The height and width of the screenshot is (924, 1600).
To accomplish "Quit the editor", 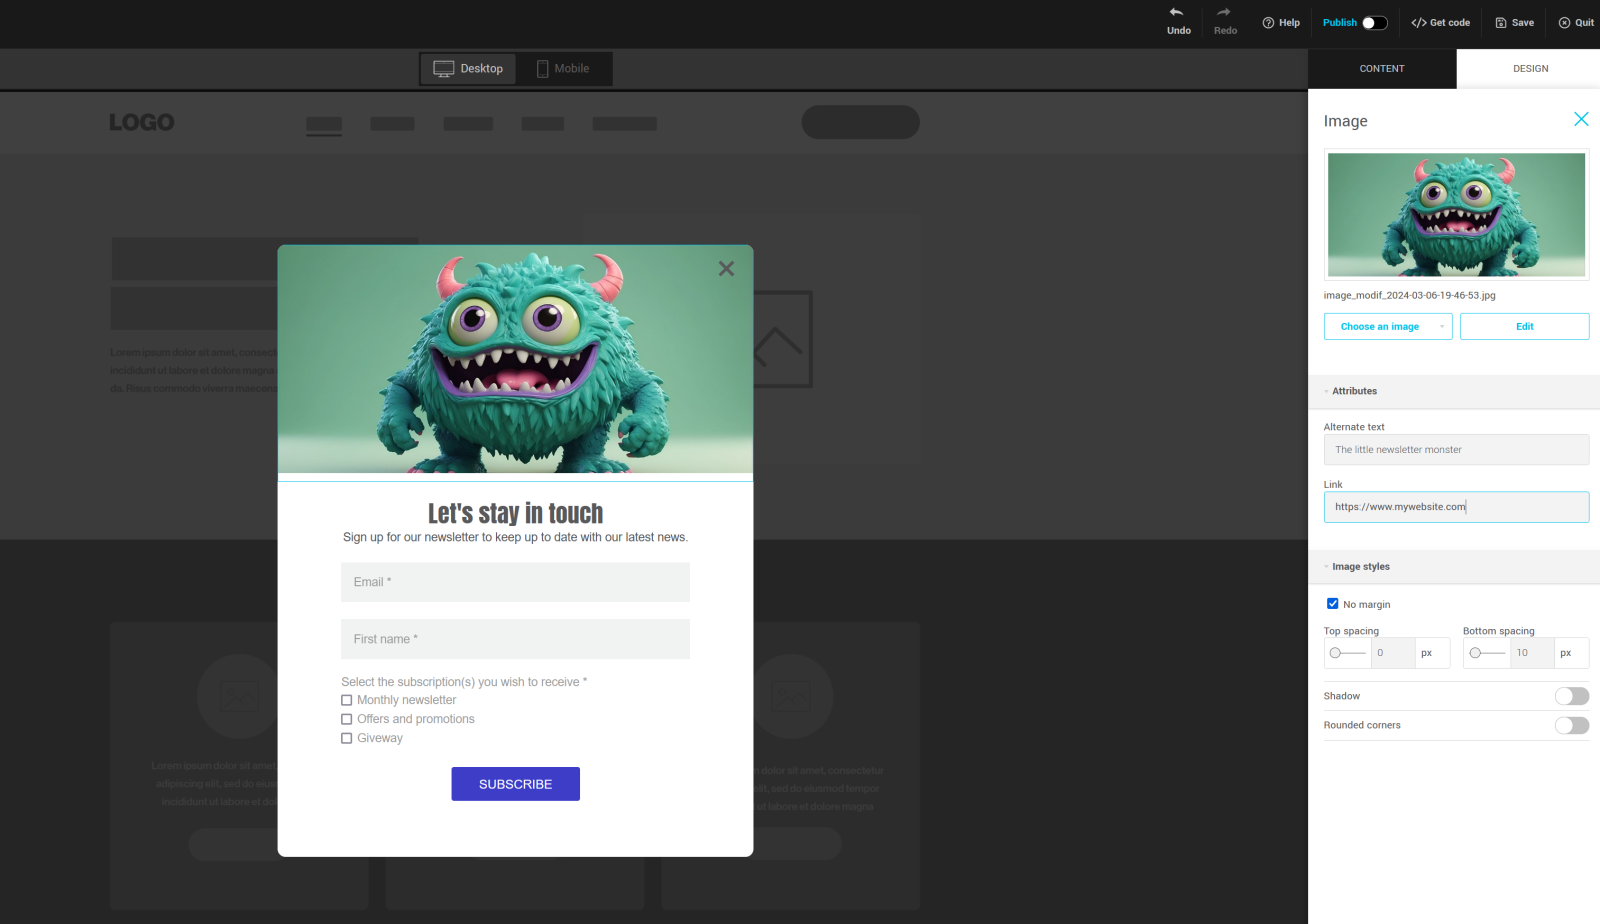I will click(x=1576, y=23).
